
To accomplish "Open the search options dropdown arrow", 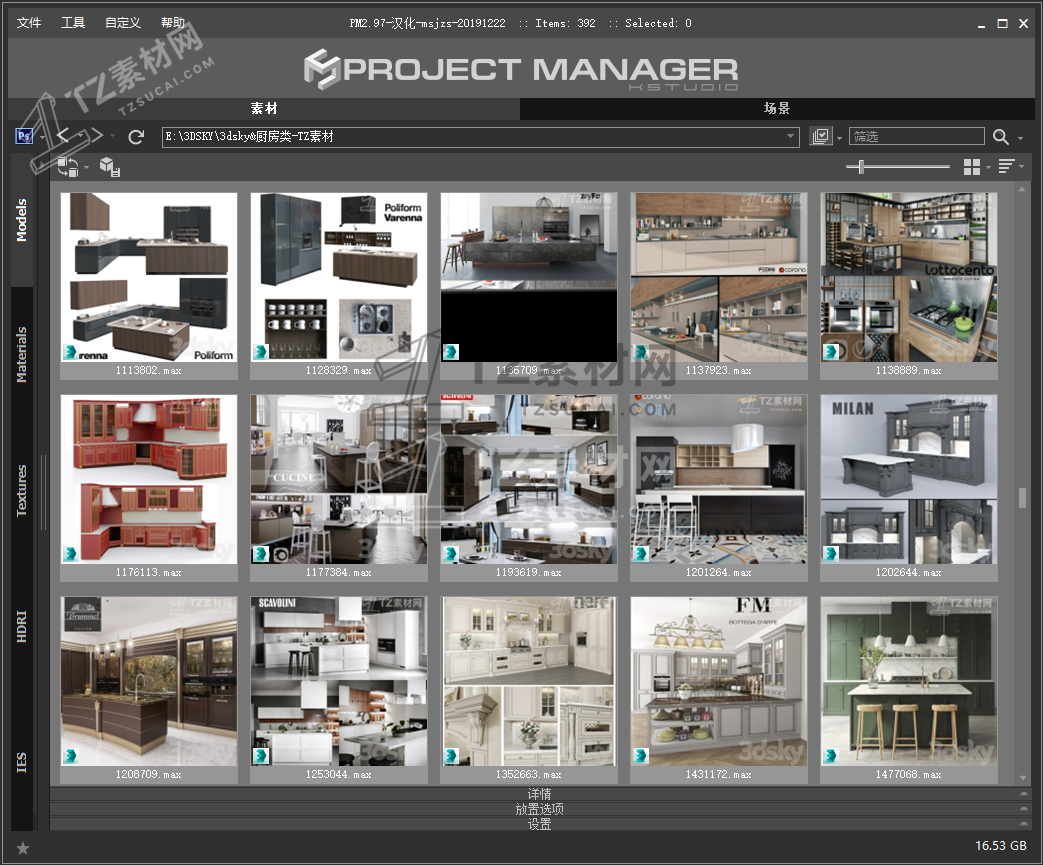I will click(x=1020, y=138).
